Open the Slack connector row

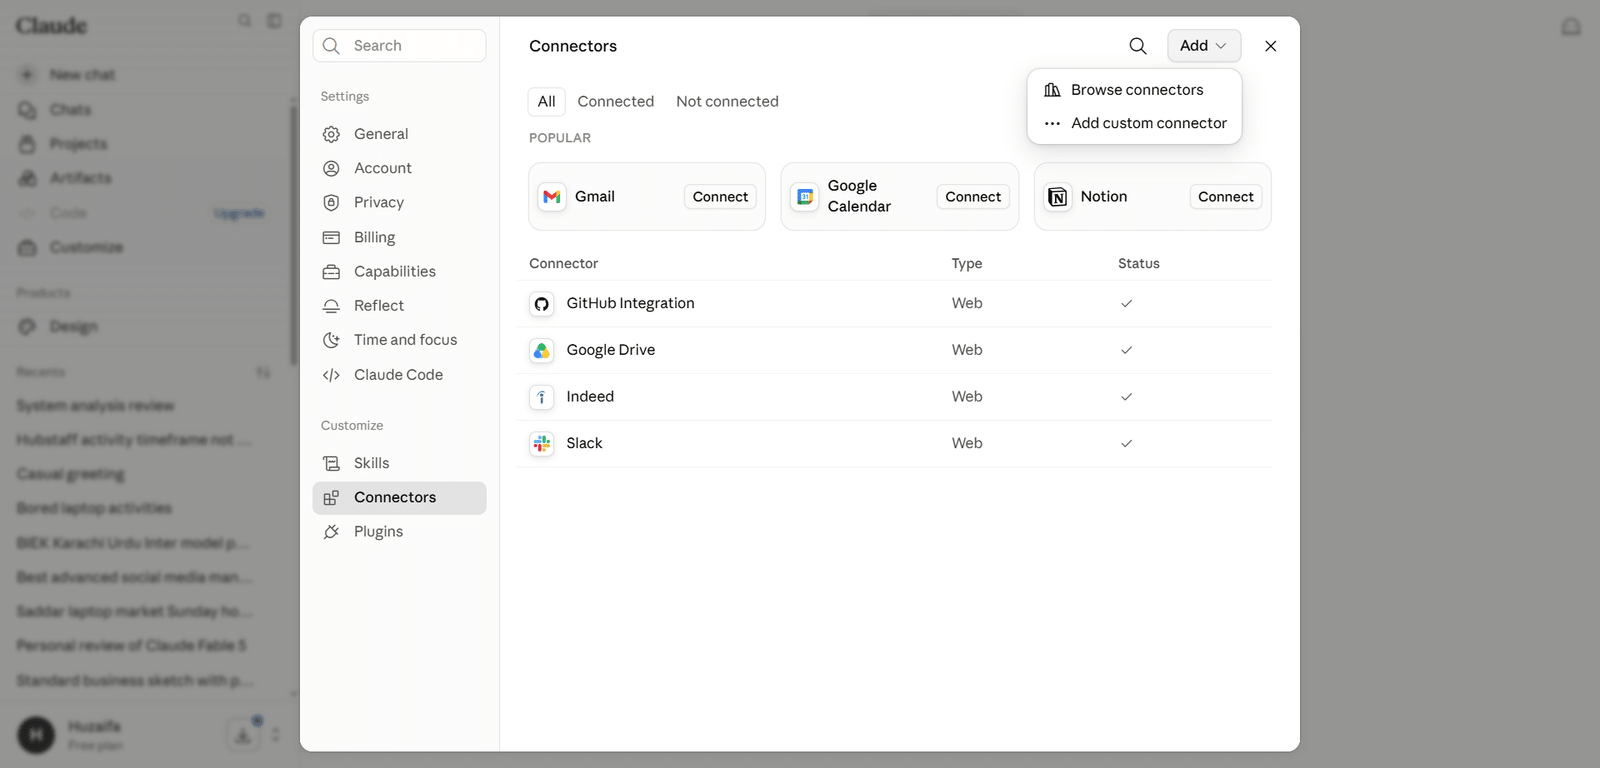pos(894,443)
